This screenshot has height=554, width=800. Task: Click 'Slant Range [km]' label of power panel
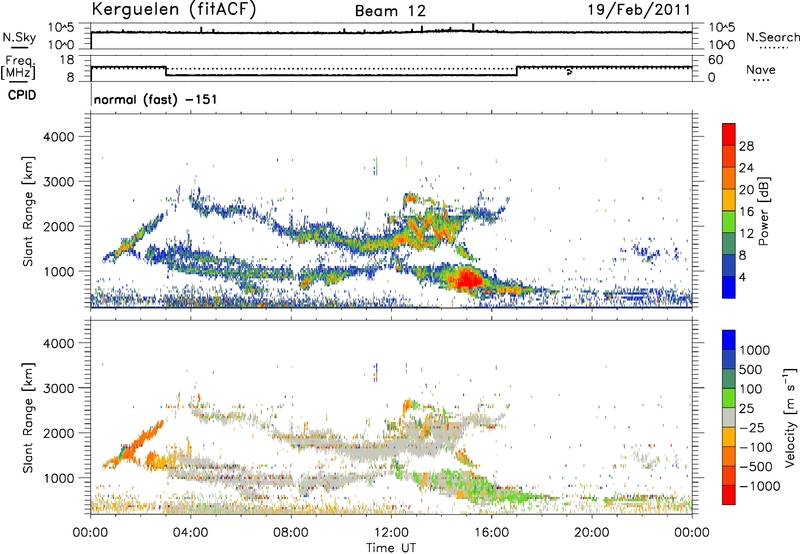click(x=28, y=211)
